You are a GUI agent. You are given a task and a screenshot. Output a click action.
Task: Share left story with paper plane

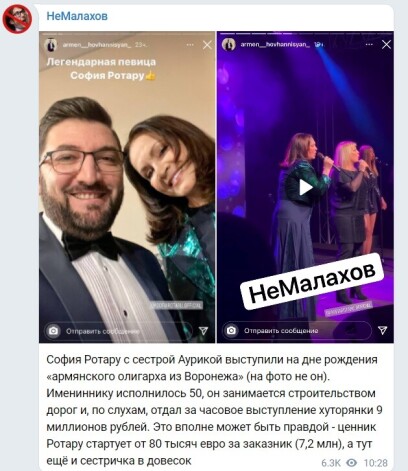click(x=203, y=330)
